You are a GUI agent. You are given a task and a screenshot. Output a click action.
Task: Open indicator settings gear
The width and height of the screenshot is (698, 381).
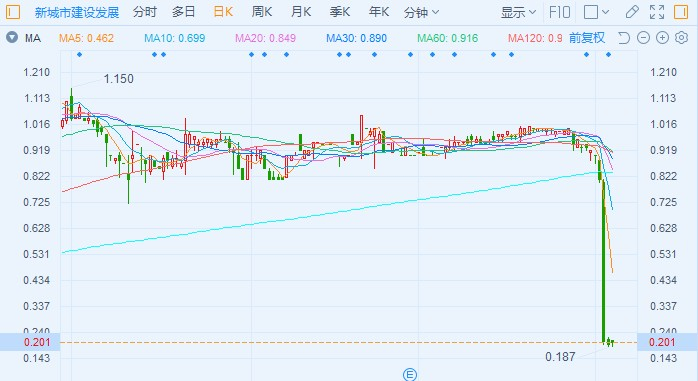coord(682,38)
